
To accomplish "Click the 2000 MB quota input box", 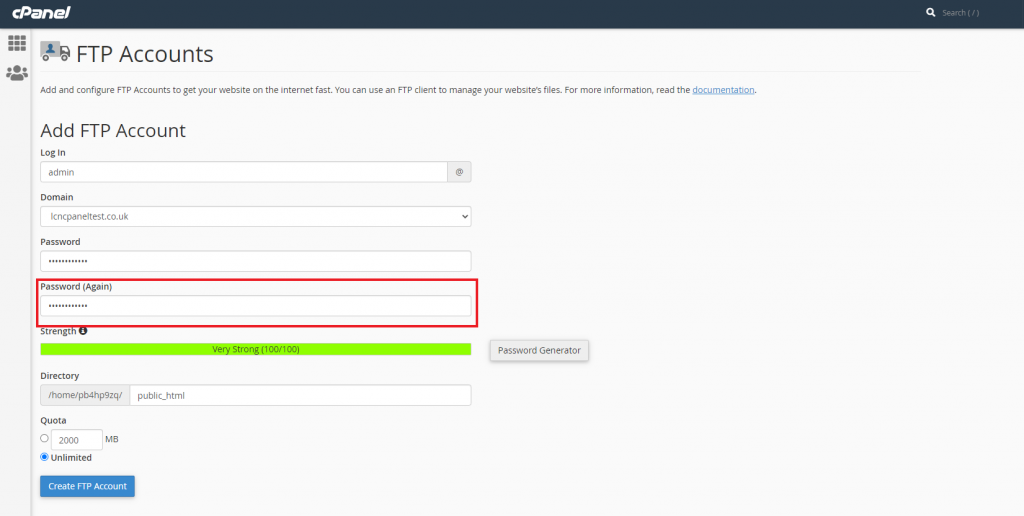I will tap(76, 440).
